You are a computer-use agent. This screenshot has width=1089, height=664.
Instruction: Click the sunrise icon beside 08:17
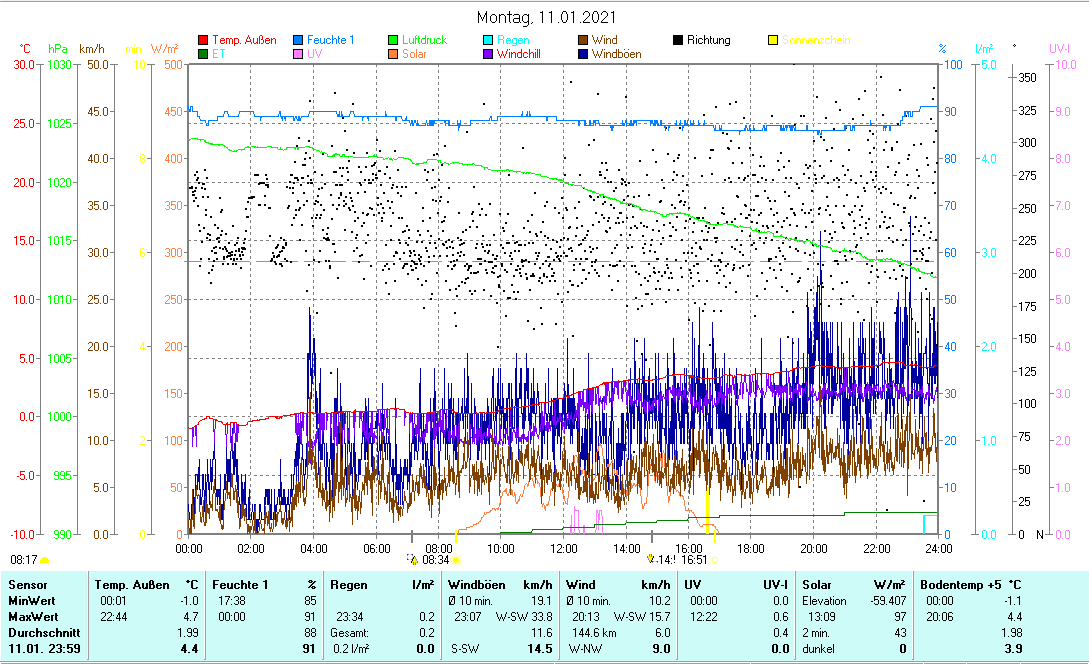click(44, 559)
